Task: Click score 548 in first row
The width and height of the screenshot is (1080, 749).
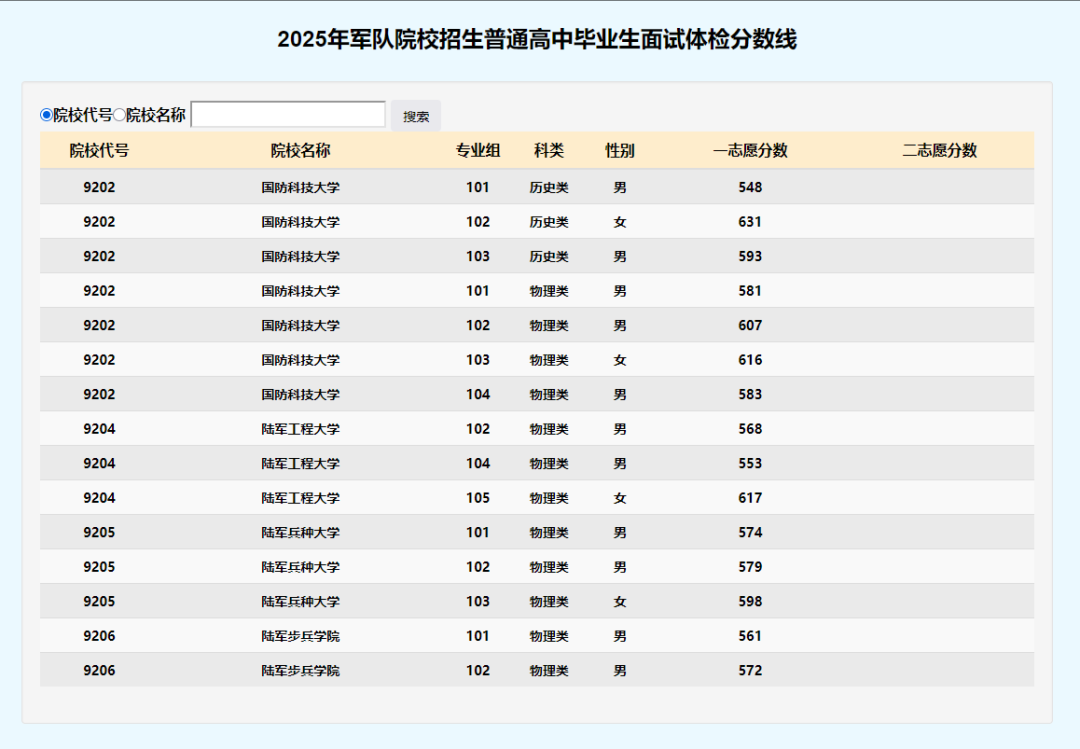Action: point(750,187)
